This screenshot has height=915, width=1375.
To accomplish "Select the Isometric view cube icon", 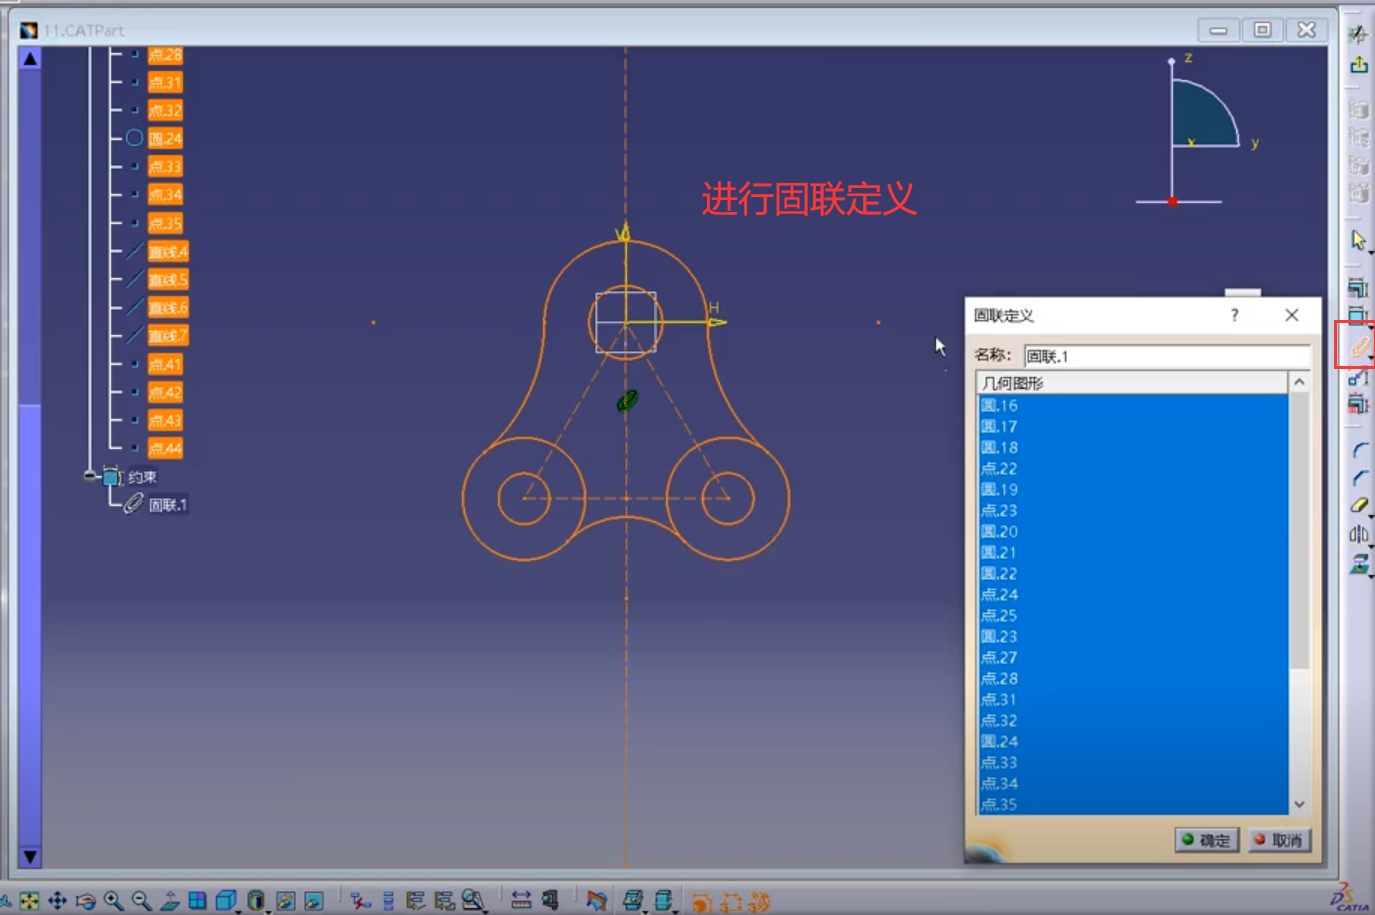I will click(x=226, y=901).
